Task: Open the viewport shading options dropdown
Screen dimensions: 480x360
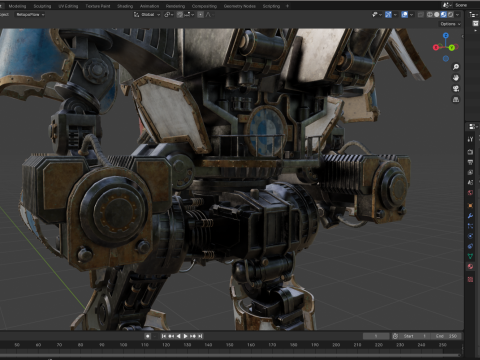Action: click(458, 15)
